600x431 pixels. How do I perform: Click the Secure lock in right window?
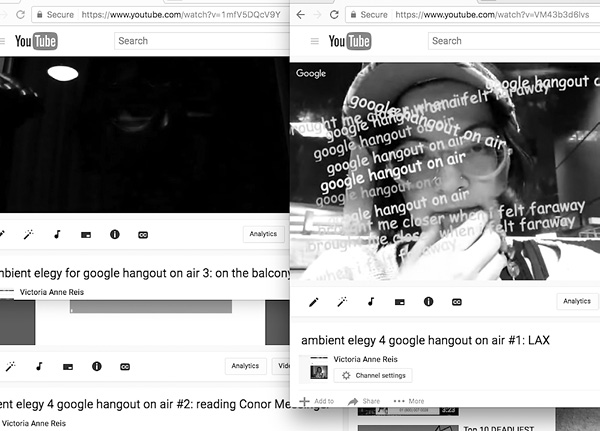click(353, 15)
